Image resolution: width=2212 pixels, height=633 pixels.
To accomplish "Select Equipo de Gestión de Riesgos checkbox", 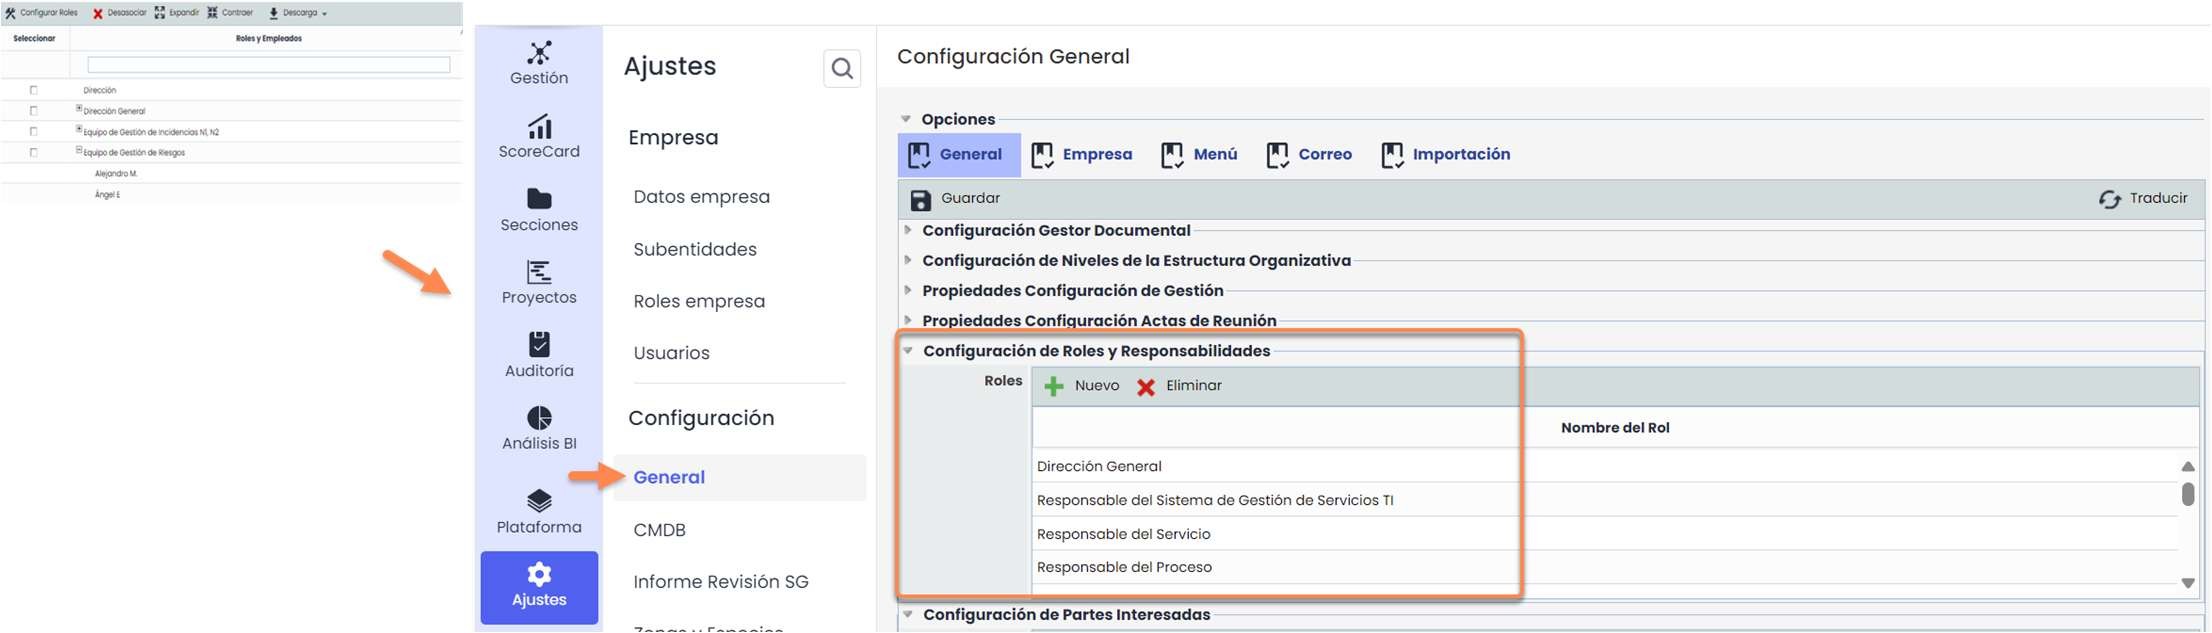I will tap(33, 153).
